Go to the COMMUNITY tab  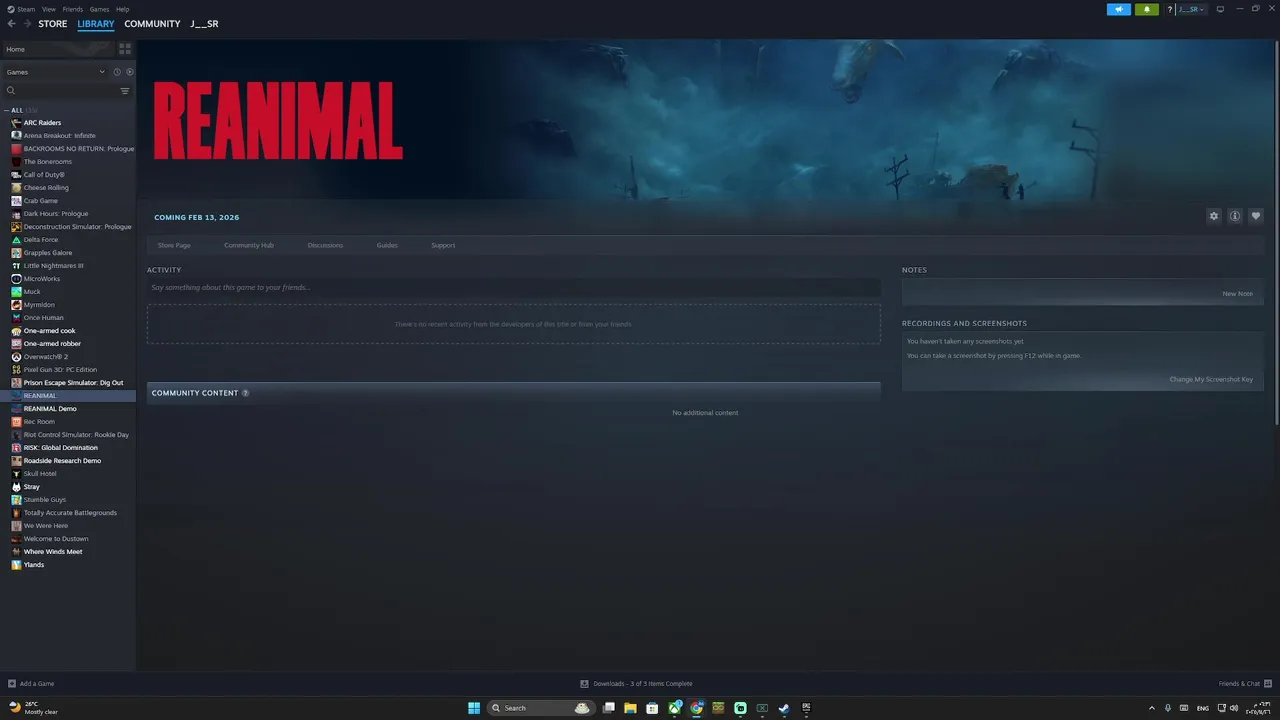coord(152,24)
